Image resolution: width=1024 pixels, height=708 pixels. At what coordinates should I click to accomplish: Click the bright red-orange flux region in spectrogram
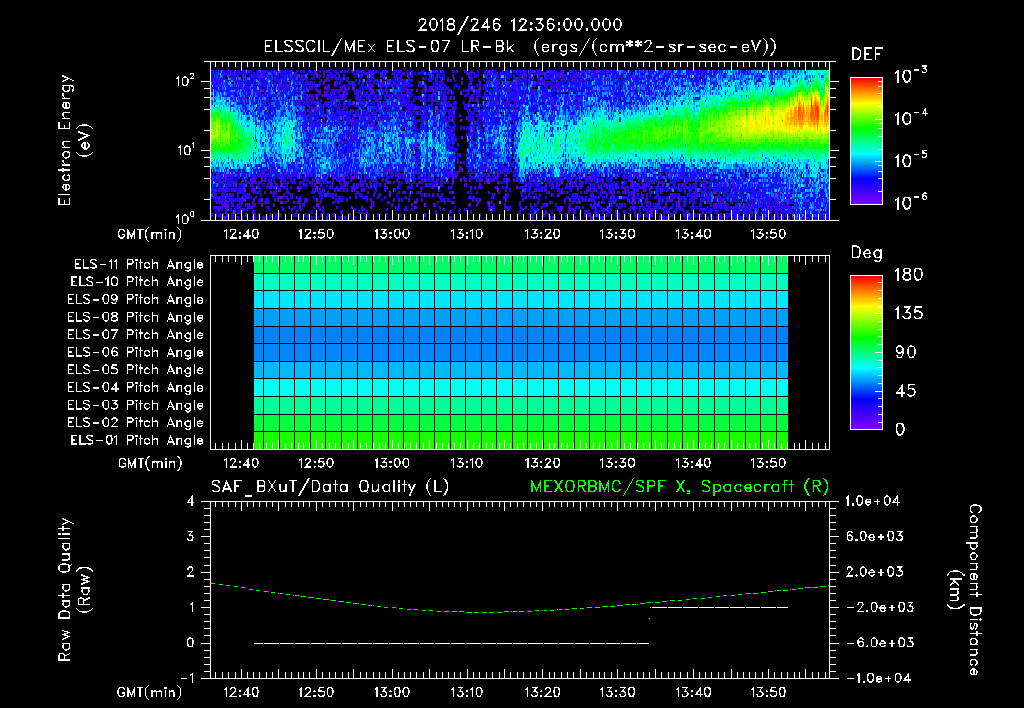807,111
